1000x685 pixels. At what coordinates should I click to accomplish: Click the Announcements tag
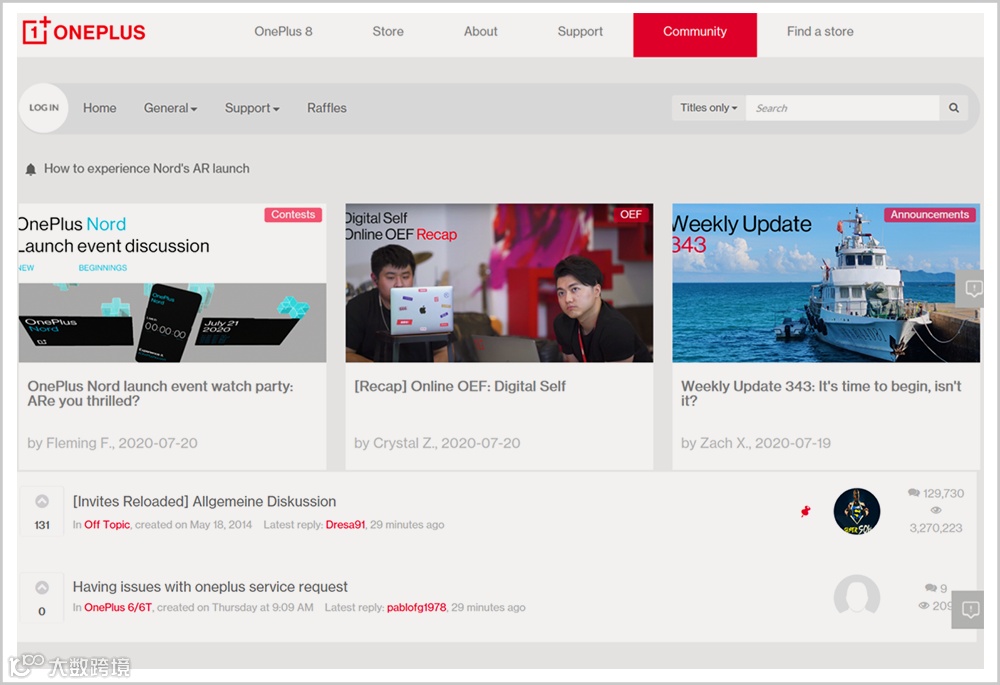click(929, 214)
